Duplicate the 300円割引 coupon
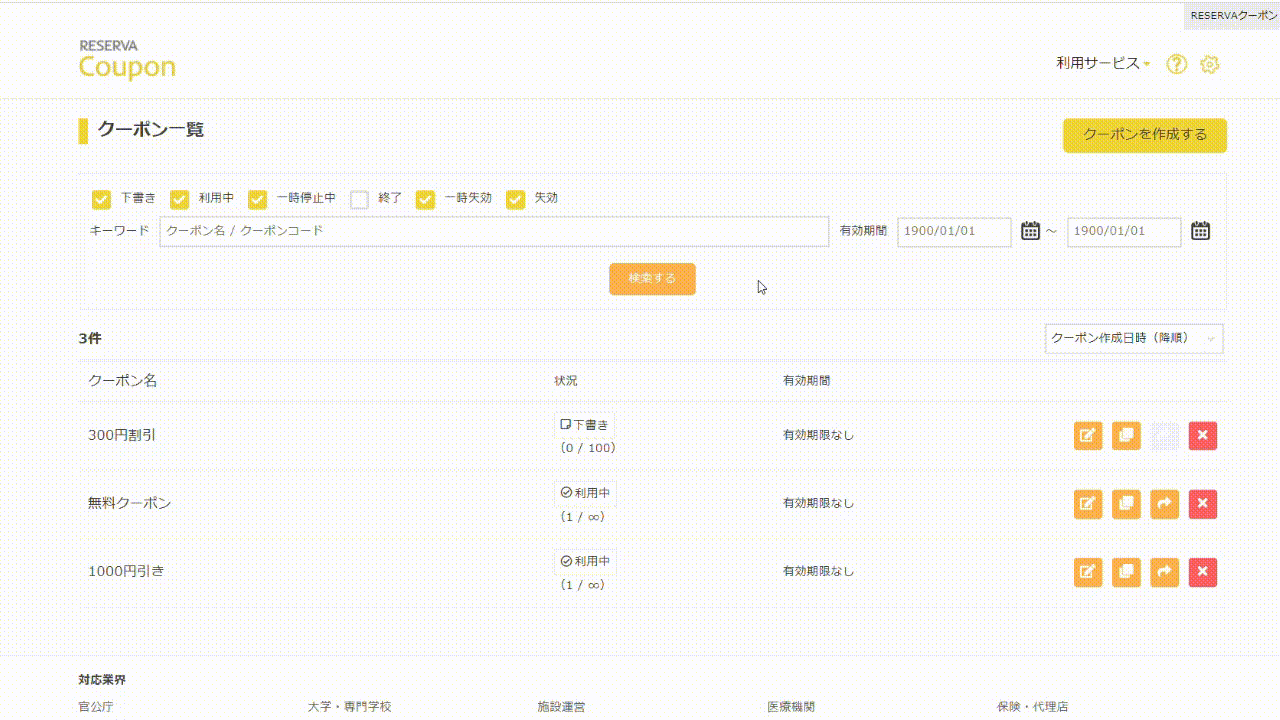The height and width of the screenshot is (720, 1280). pyautogui.click(x=1126, y=436)
